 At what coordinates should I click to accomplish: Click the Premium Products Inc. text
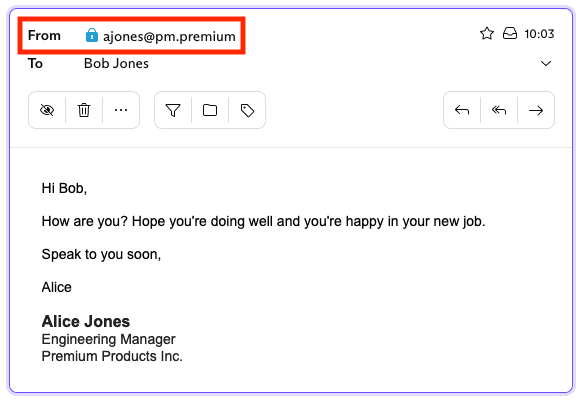click(112, 356)
